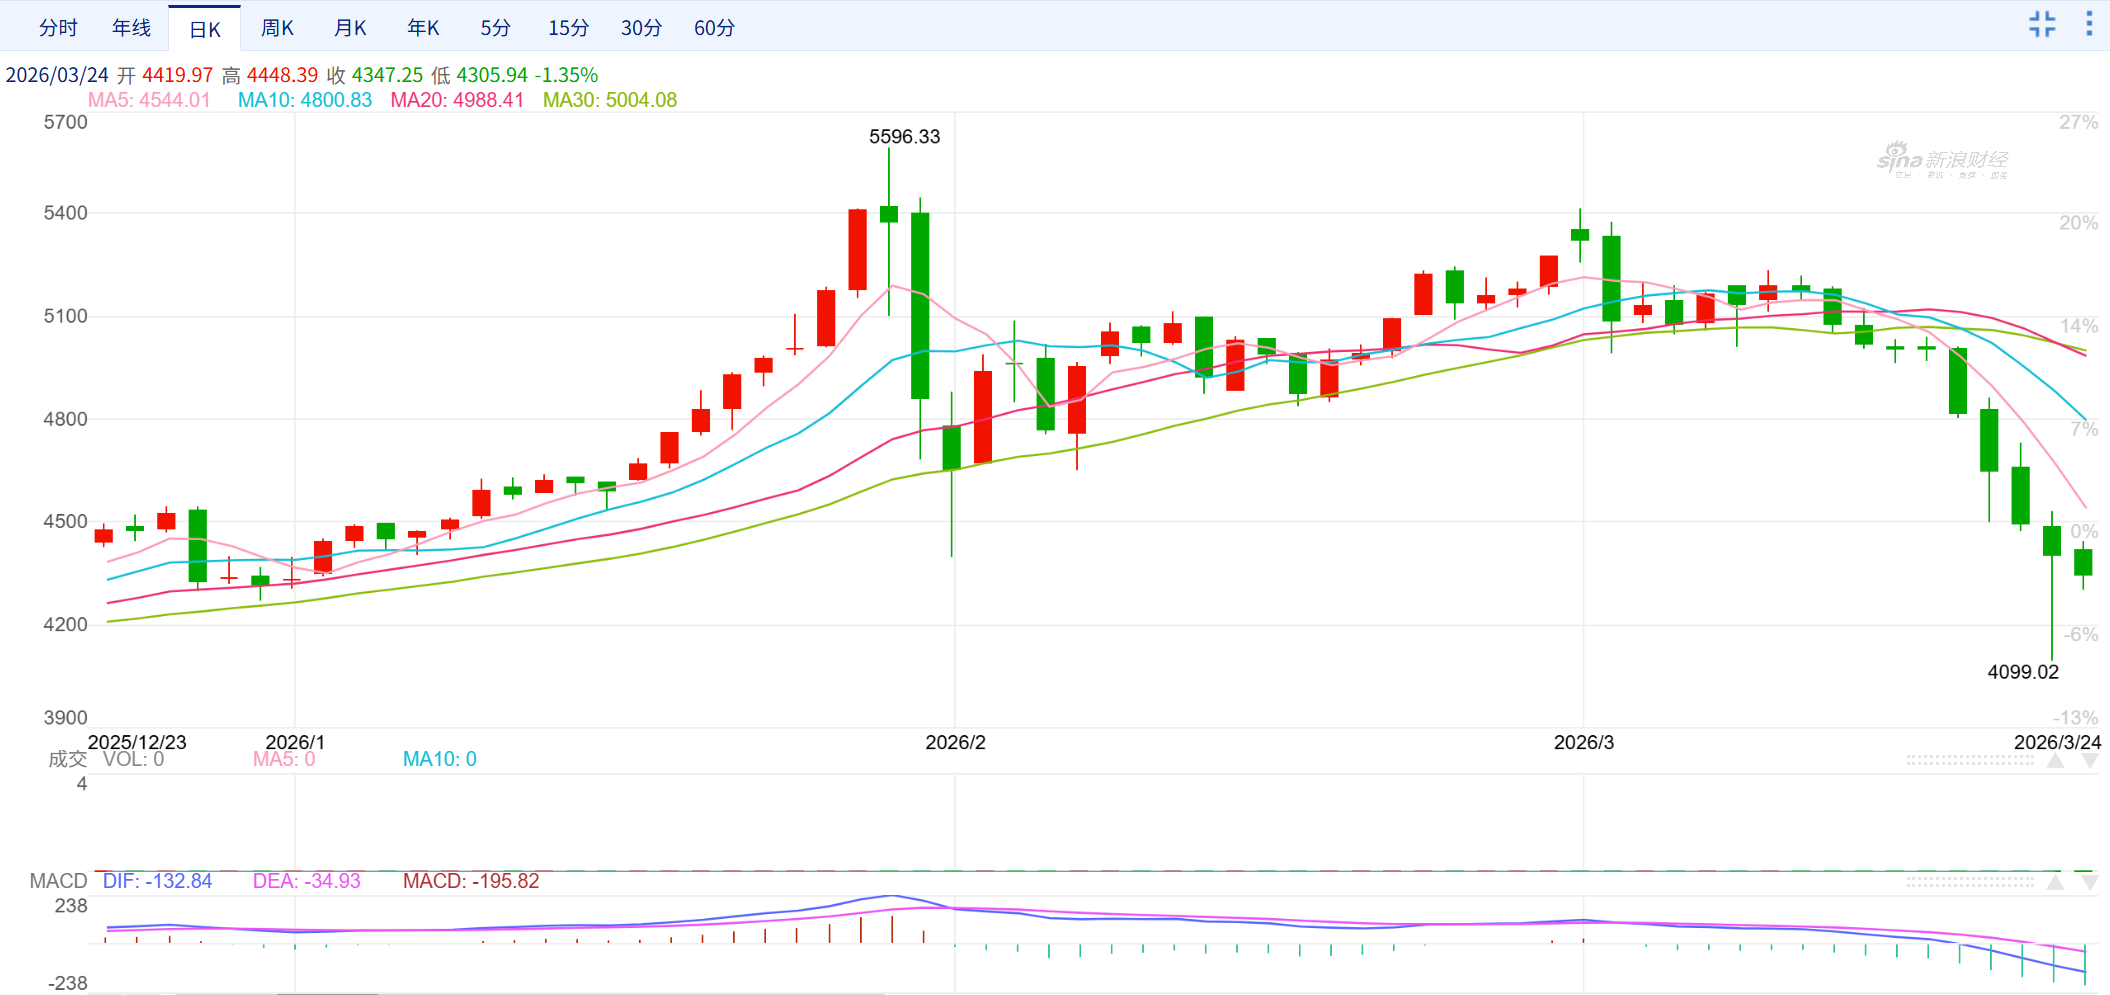The height and width of the screenshot is (995, 2110).
Task: Click the MACD panel up arrow
Action: [2055, 882]
